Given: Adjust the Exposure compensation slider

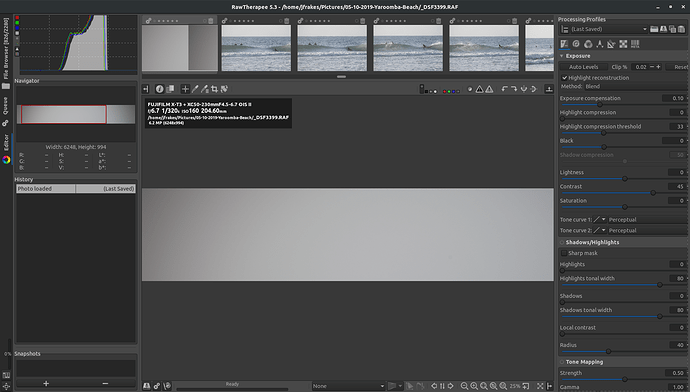Looking at the screenshot, I should 623,105.
